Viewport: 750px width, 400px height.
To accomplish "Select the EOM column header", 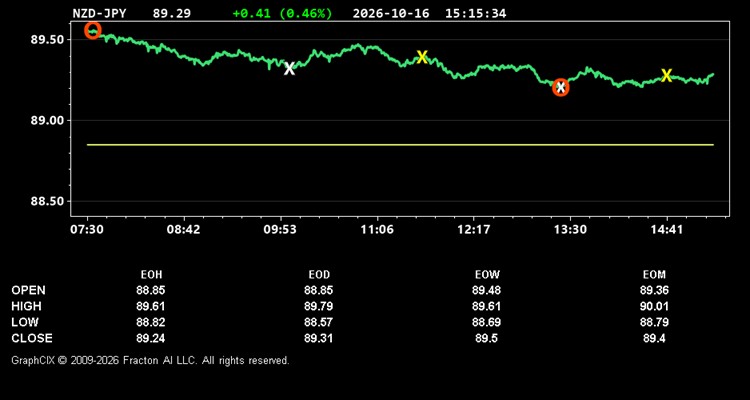I will pos(654,275).
